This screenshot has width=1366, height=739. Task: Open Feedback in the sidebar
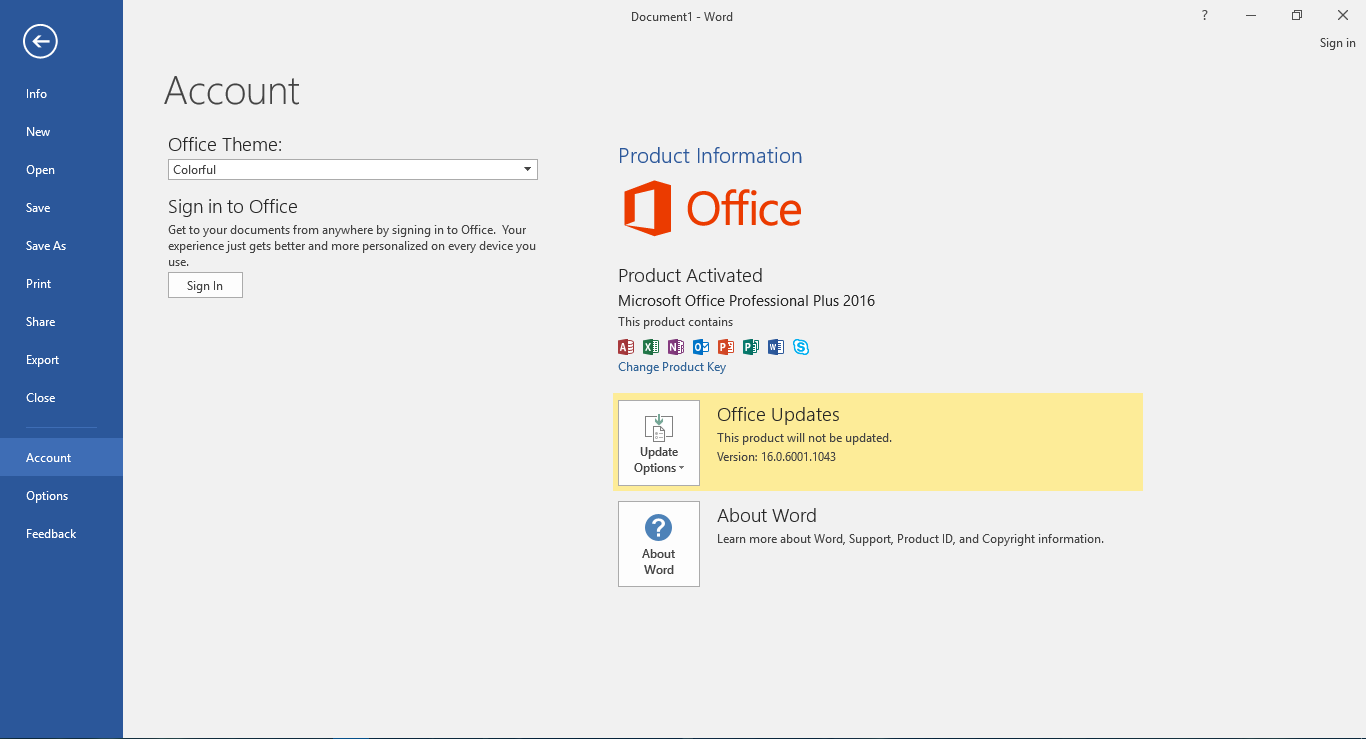(61, 534)
